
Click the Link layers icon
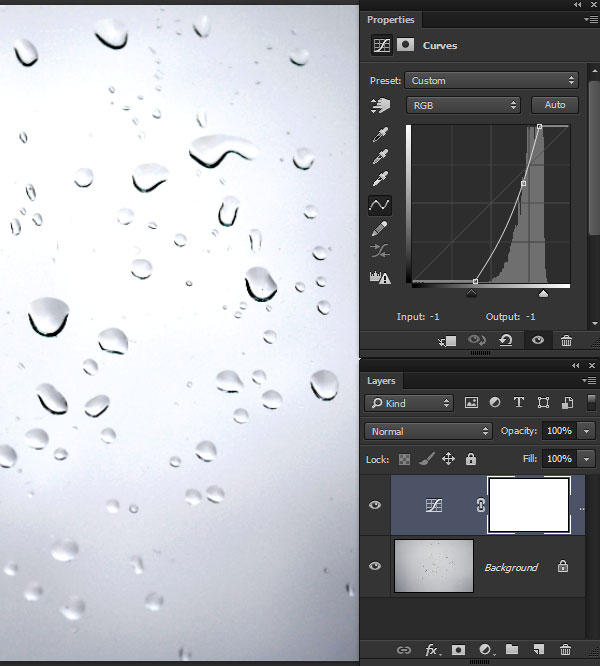(x=403, y=650)
